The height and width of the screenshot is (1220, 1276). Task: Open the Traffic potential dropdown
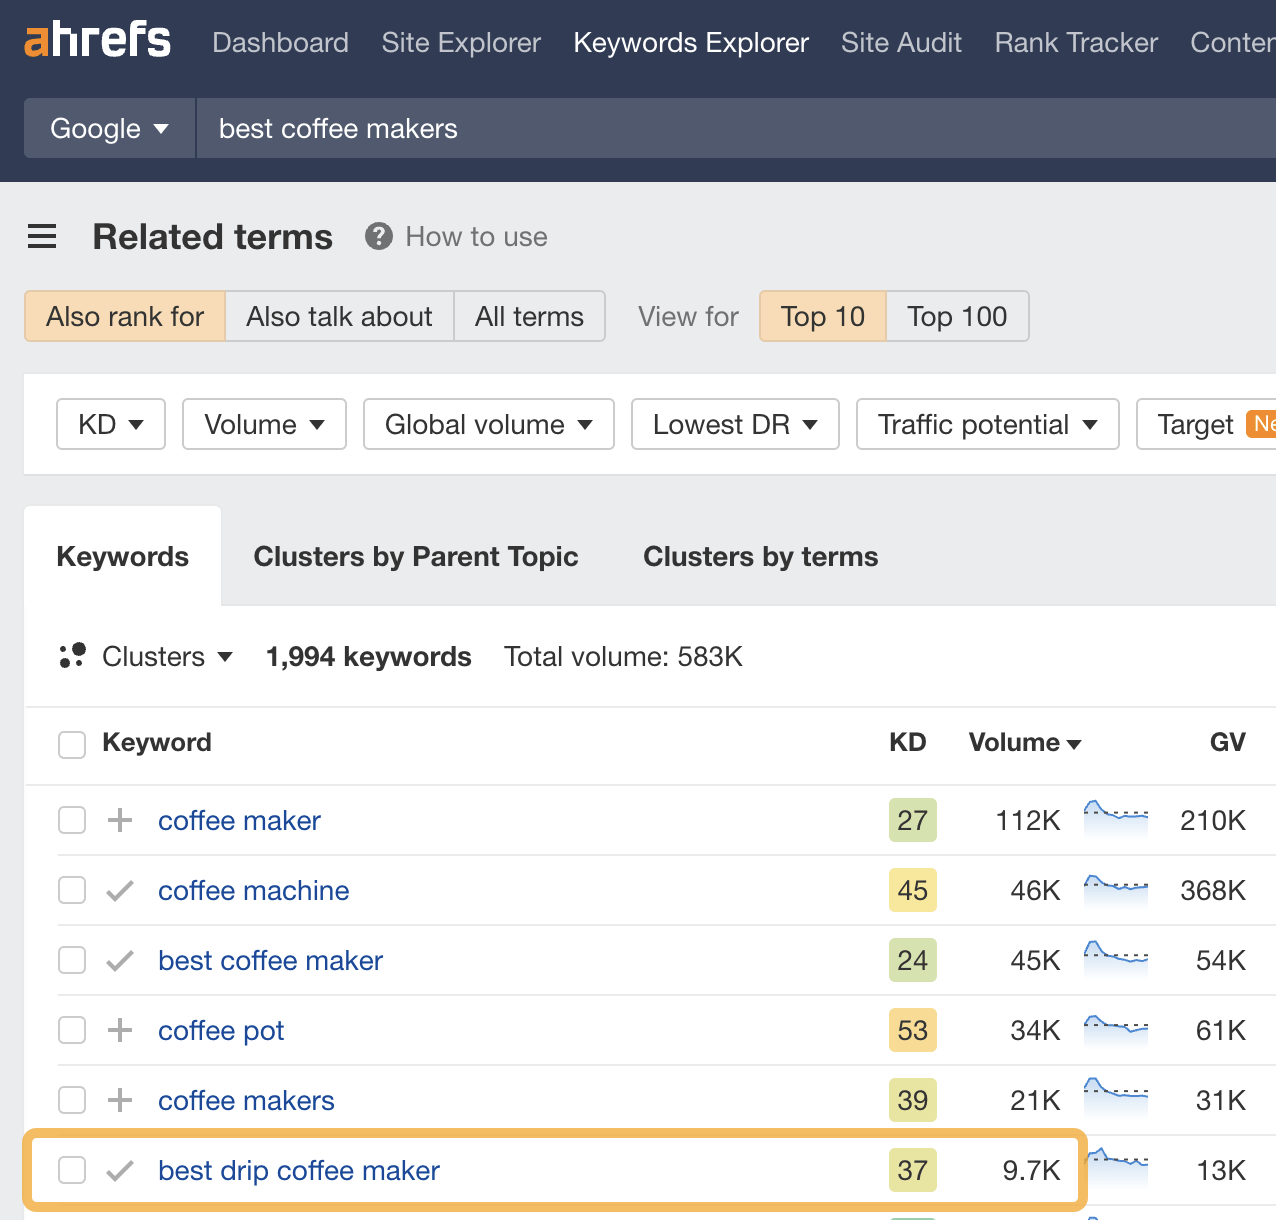[987, 424]
